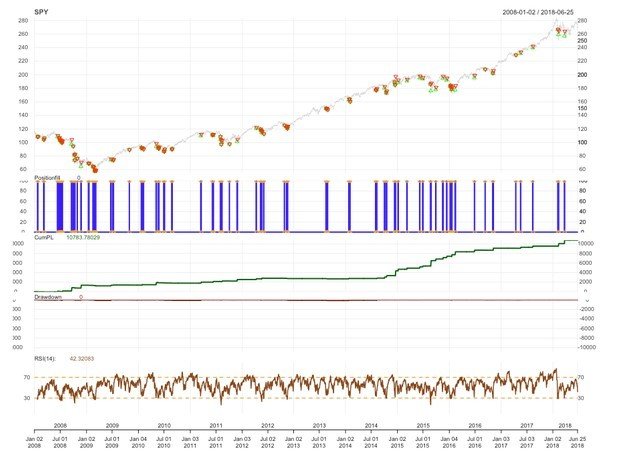The width and height of the screenshot is (621, 466).
Task: Click the bold 250 price axis label
Action: (x=582, y=40)
